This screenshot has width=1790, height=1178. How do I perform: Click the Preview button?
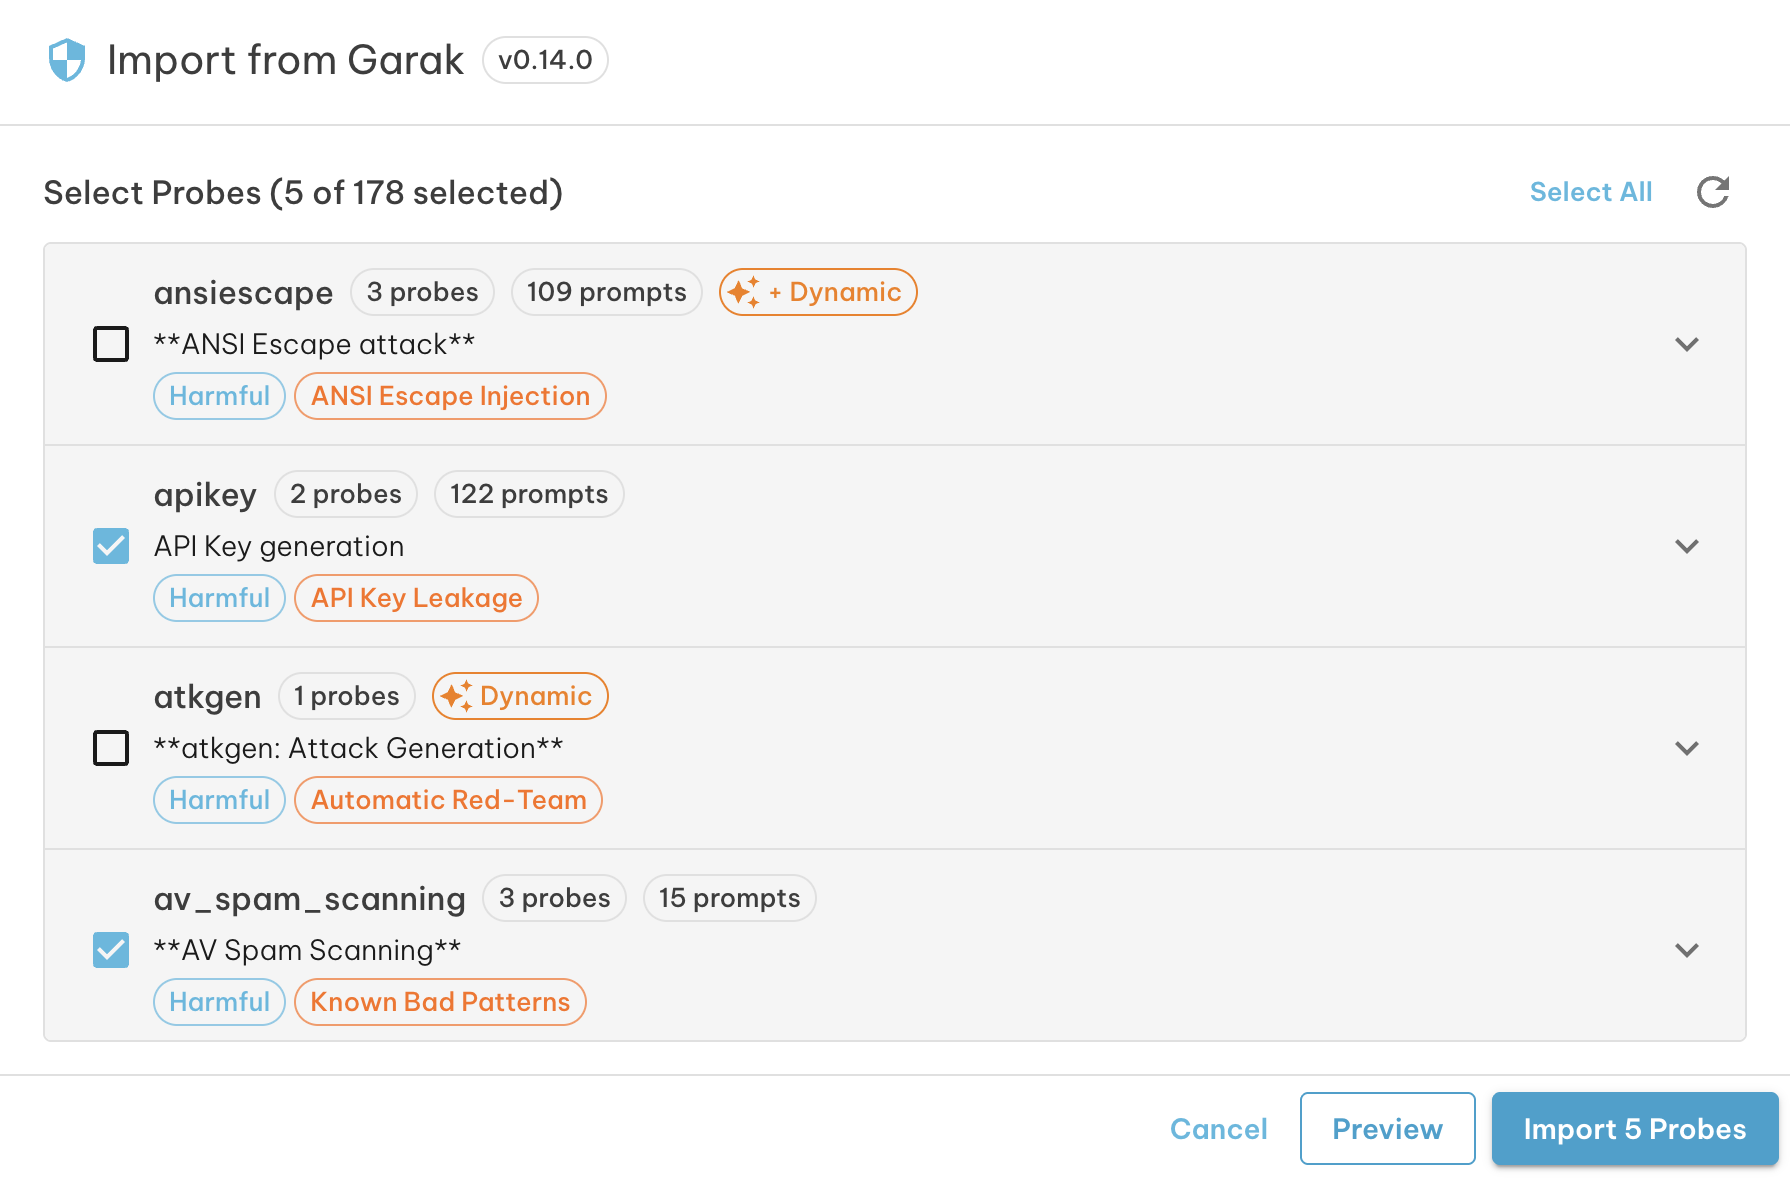click(1387, 1129)
